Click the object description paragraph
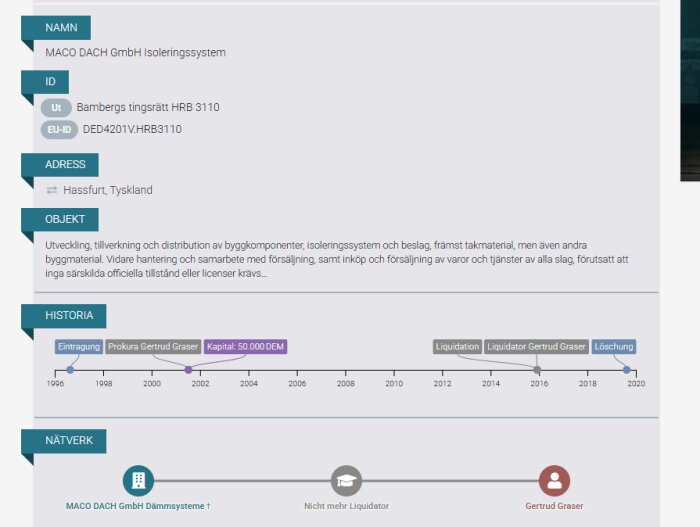The width and height of the screenshot is (700, 527). [x=337, y=259]
